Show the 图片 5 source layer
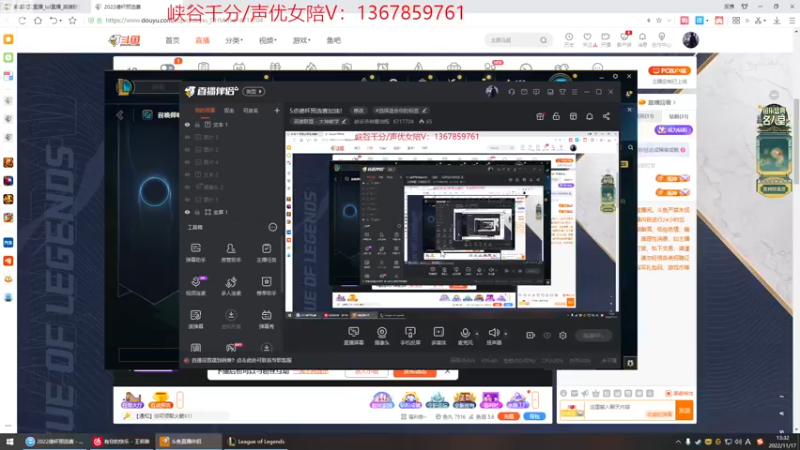Viewport: 800px width, 450px height. 187,199
